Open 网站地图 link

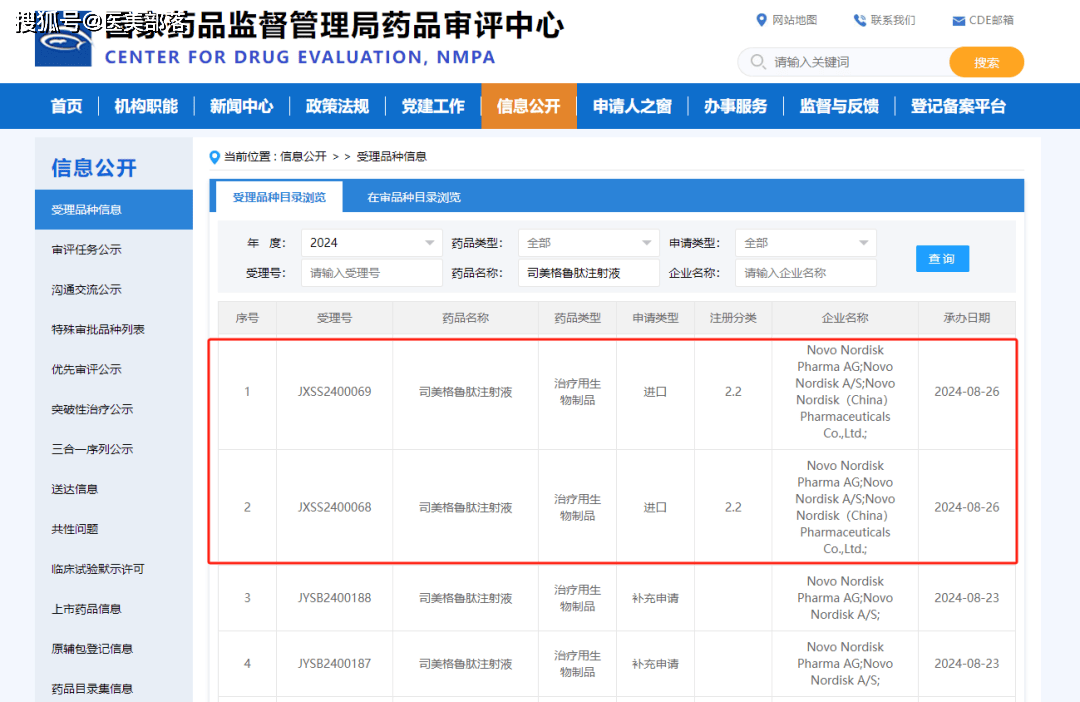(x=794, y=20)
